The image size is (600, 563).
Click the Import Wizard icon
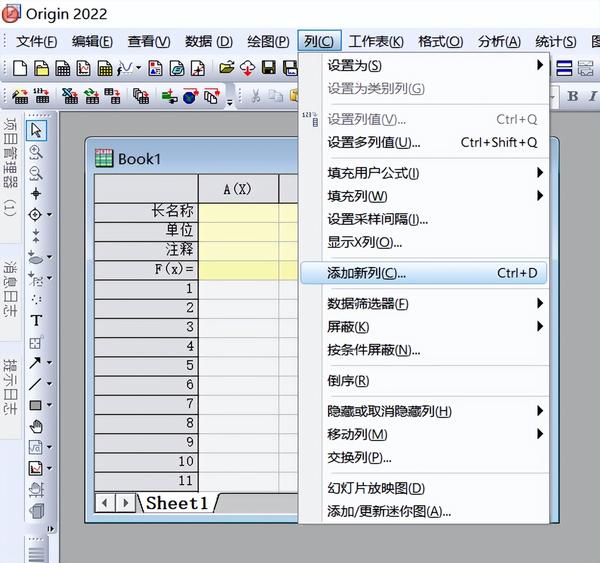click(x=20, y=96)
